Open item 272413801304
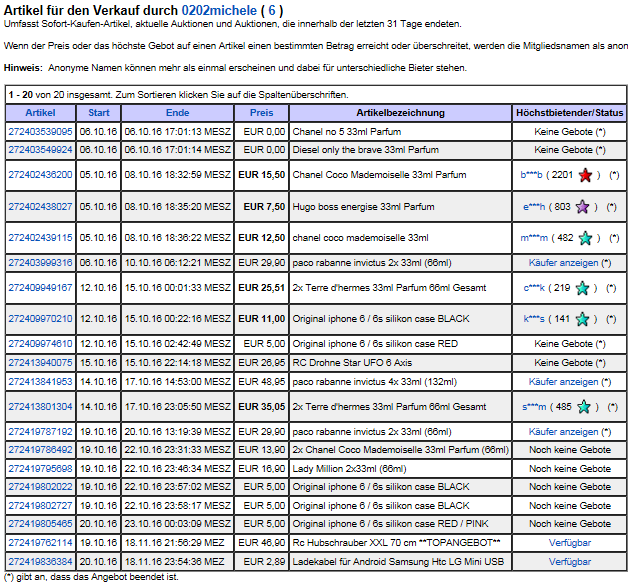This screenshot has height=585, width=628. (40, 407)
